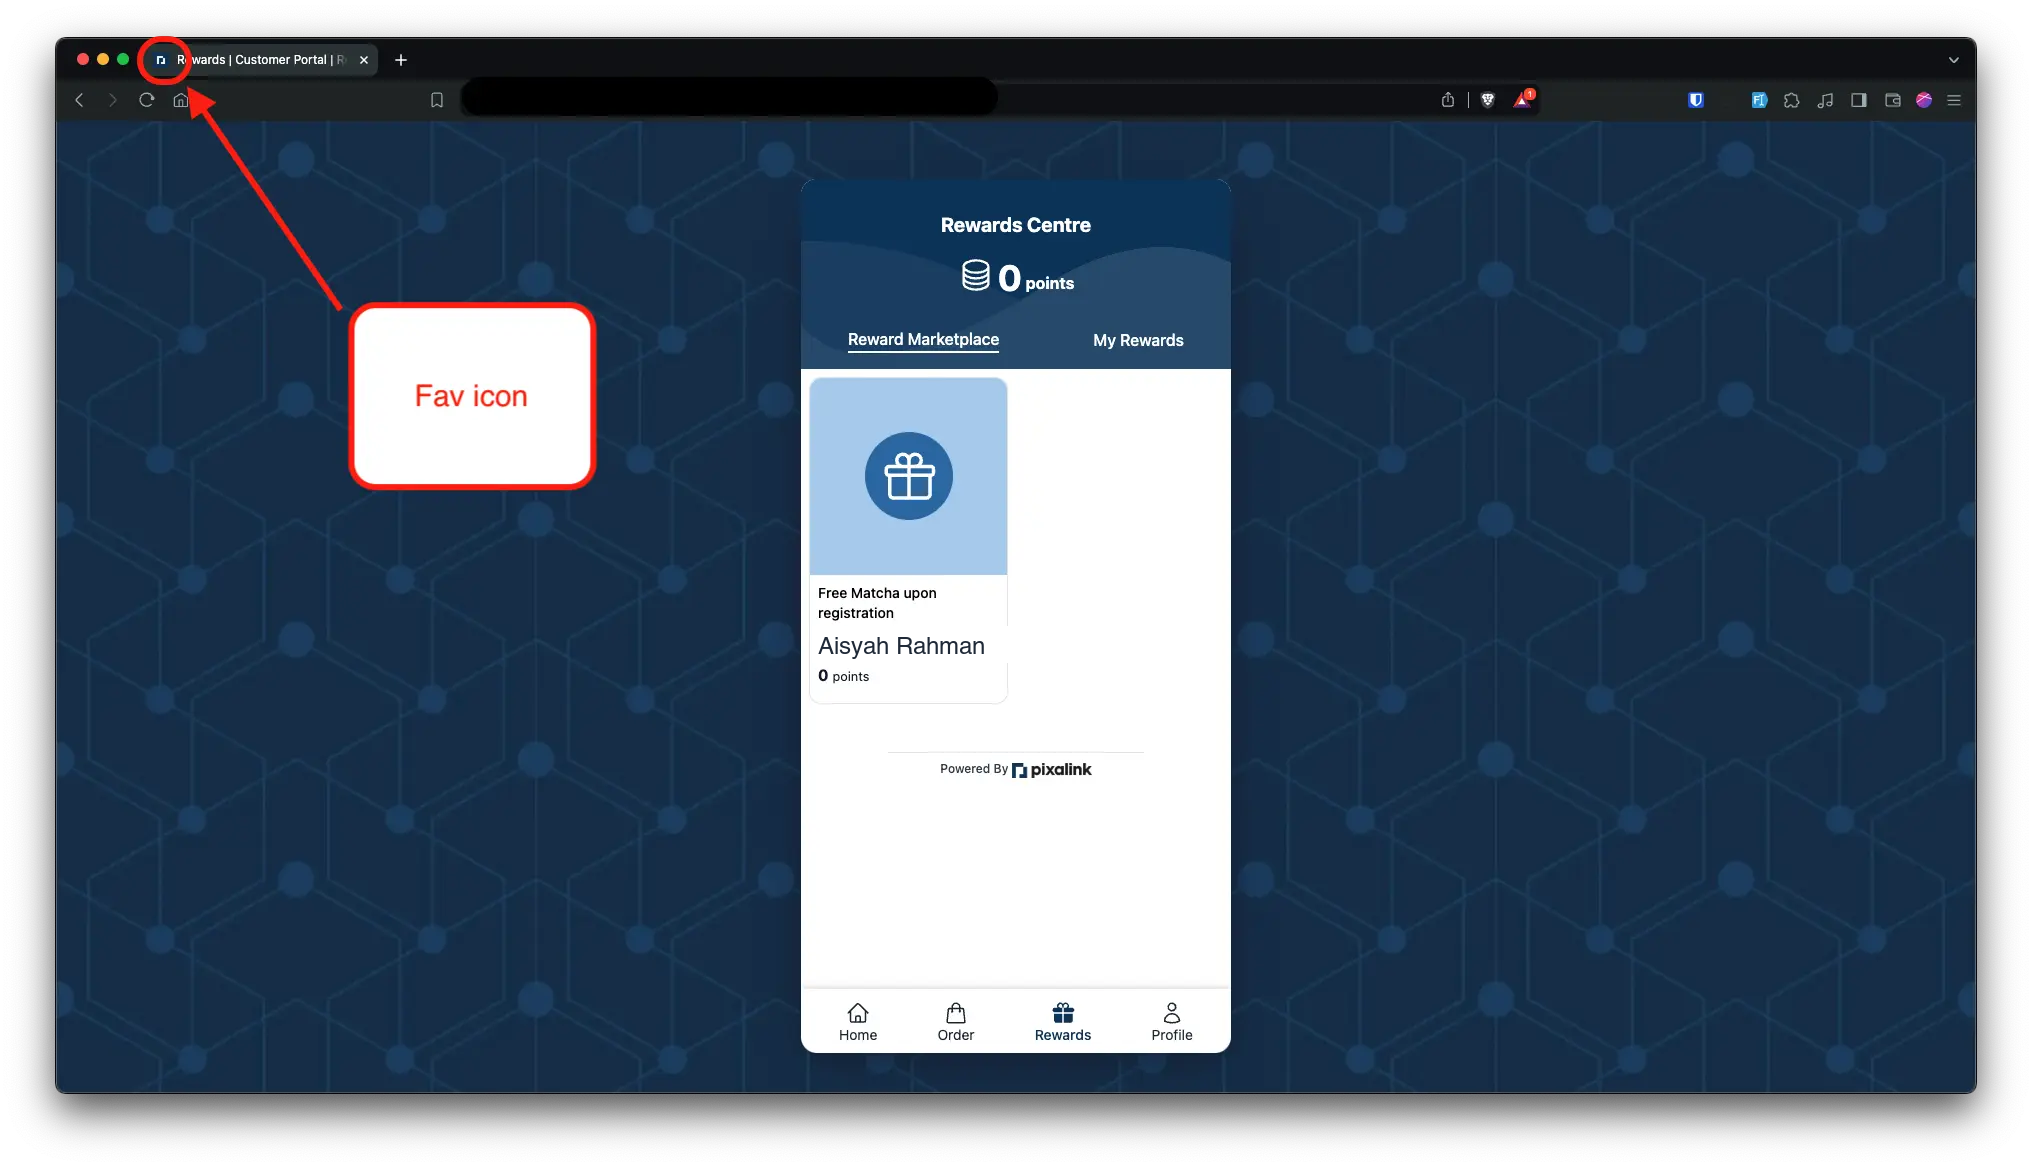Go forward using the browser forward arrow
This screenshot has width=2032, height=1167.
[113, 100]
